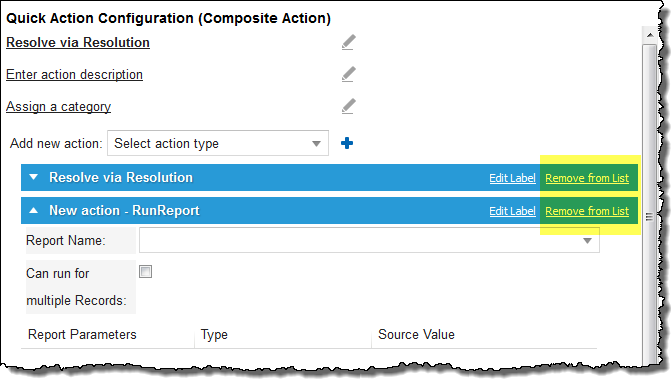Image resolution: width=671 pixels, height=383 pixels.
Task: Click pencil icon beside Resolve via Resolution title
Action: [x=348, y=42]
